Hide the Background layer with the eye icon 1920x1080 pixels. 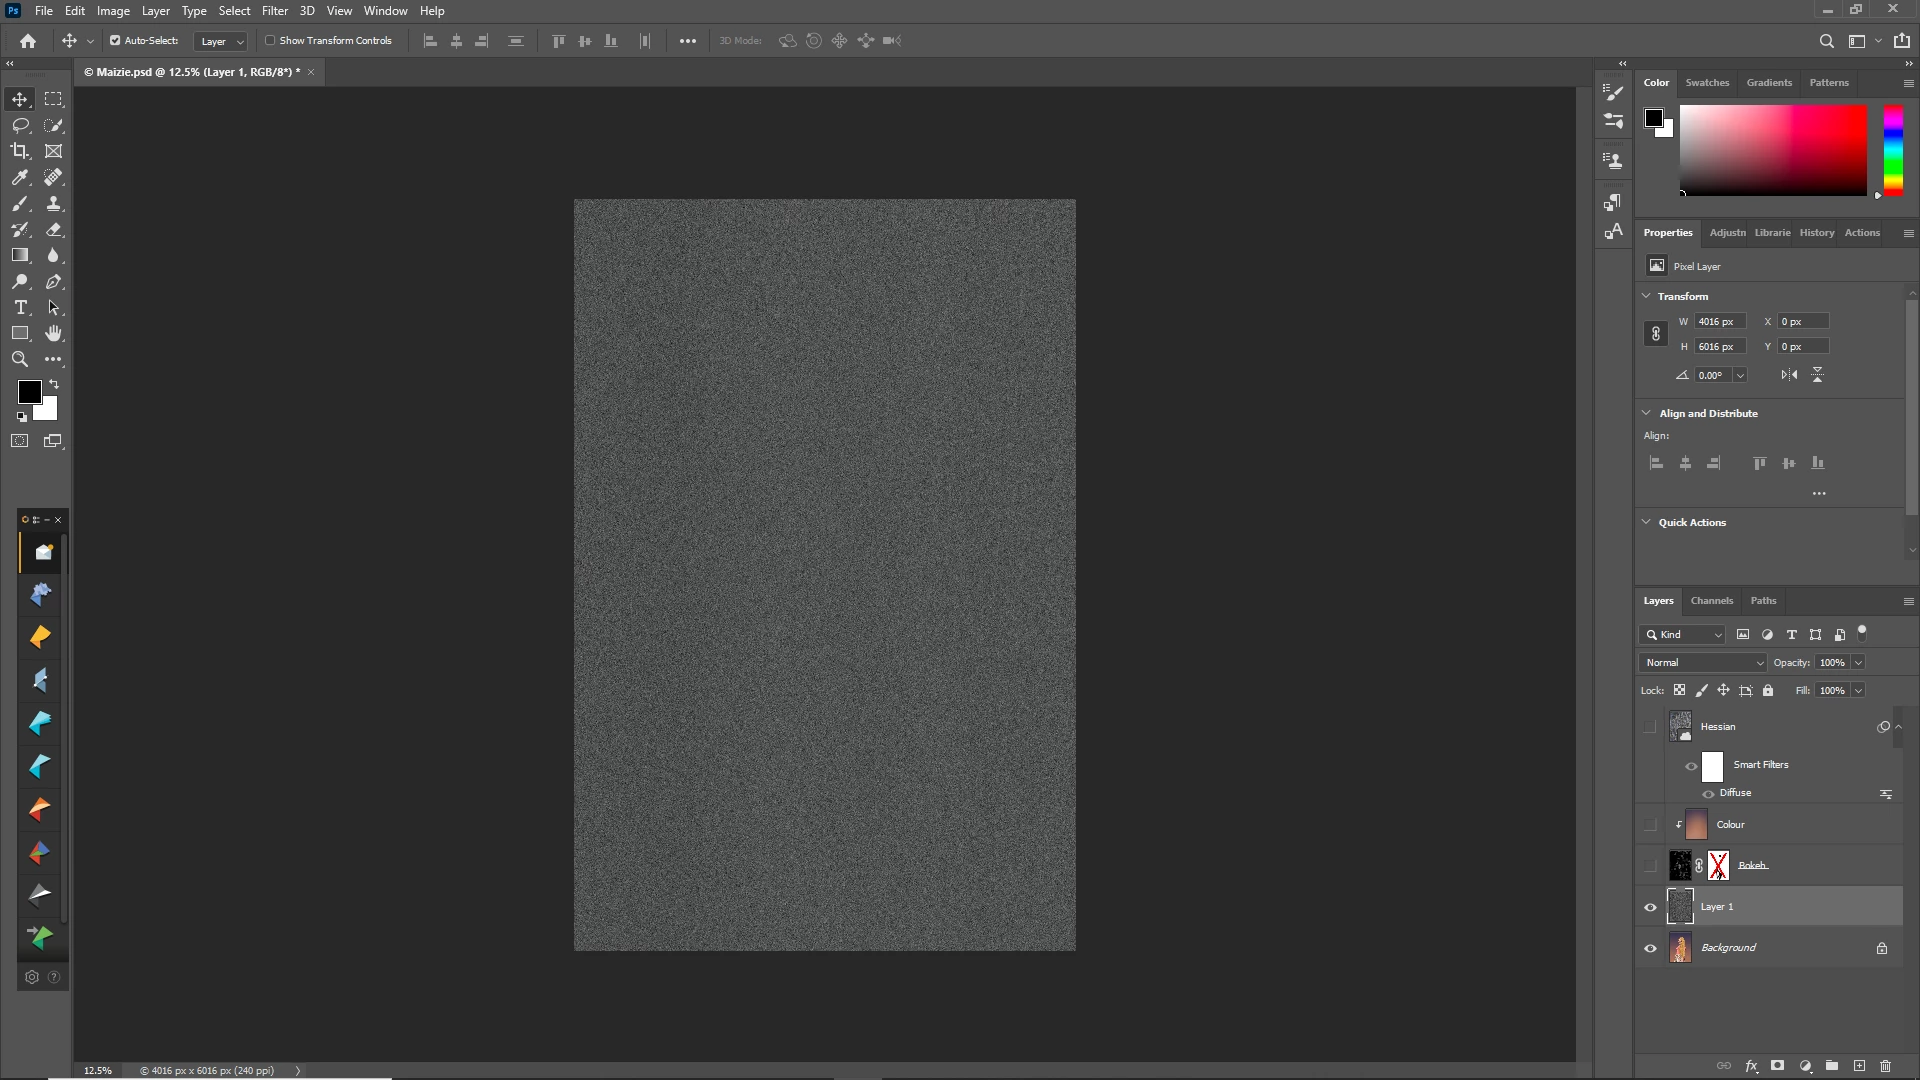coord(1650,948)
